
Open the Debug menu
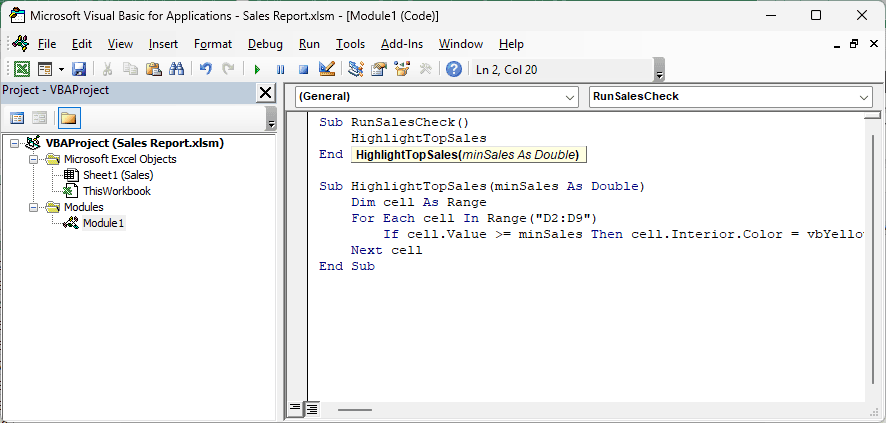tap(266, 44)
